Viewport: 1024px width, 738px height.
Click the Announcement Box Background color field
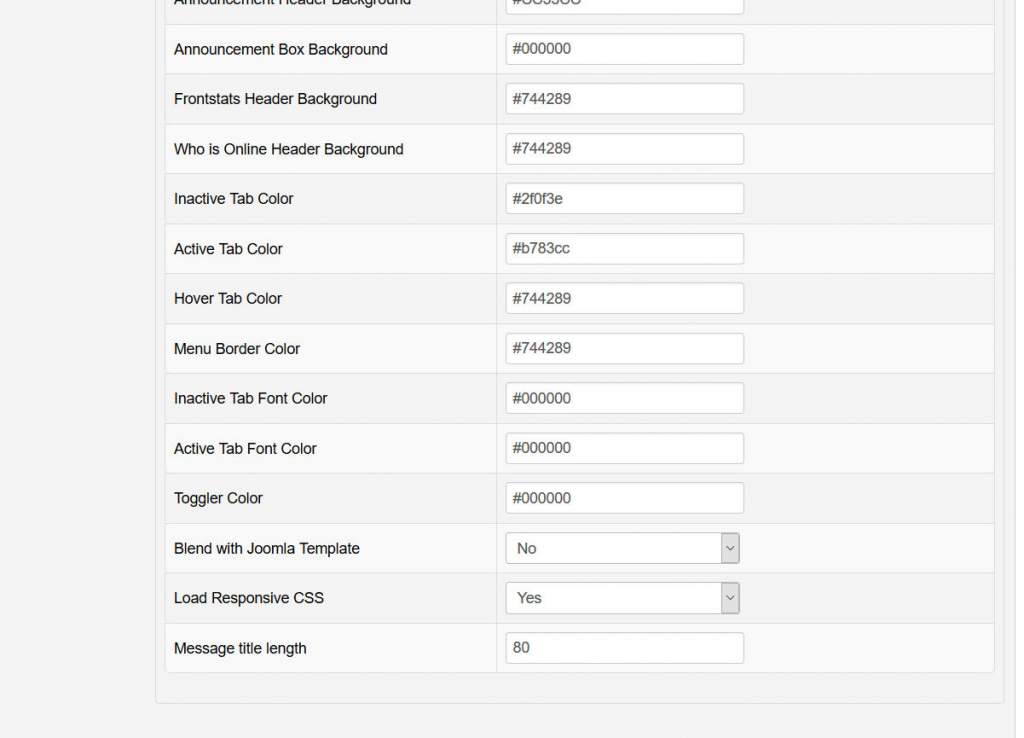point(624,49)
